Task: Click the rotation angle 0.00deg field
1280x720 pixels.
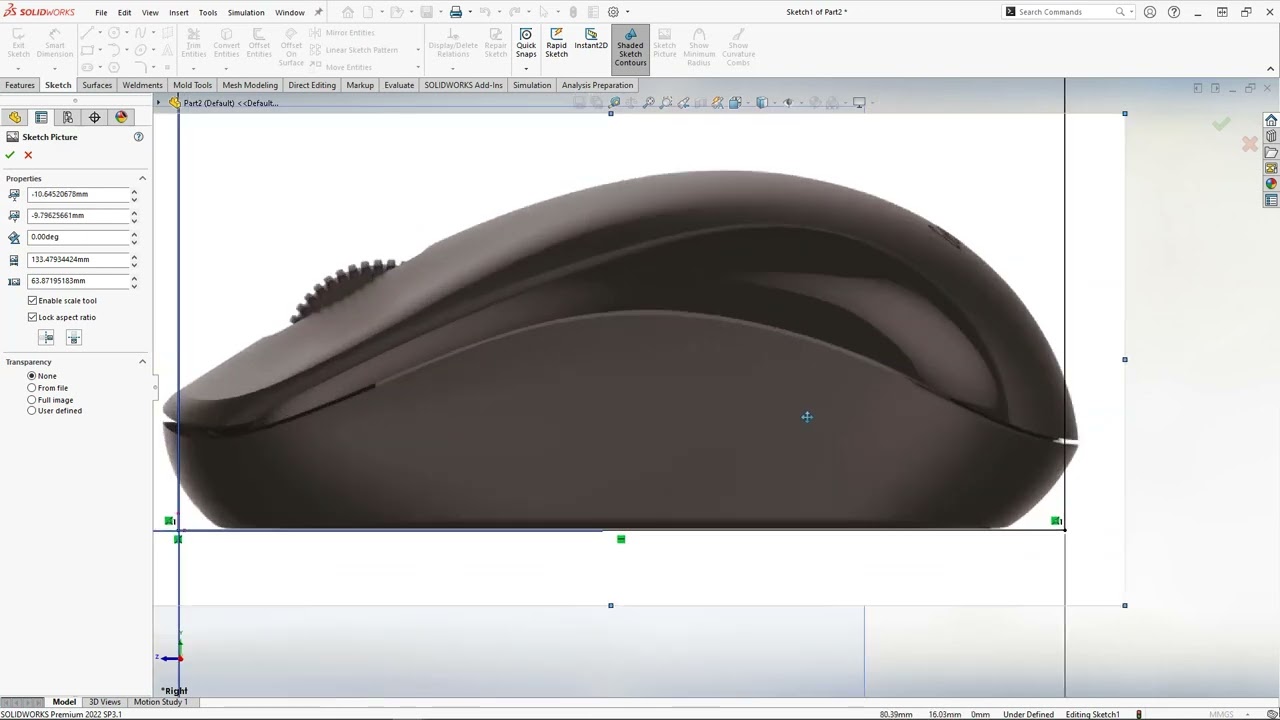Action: coord(79,237)
